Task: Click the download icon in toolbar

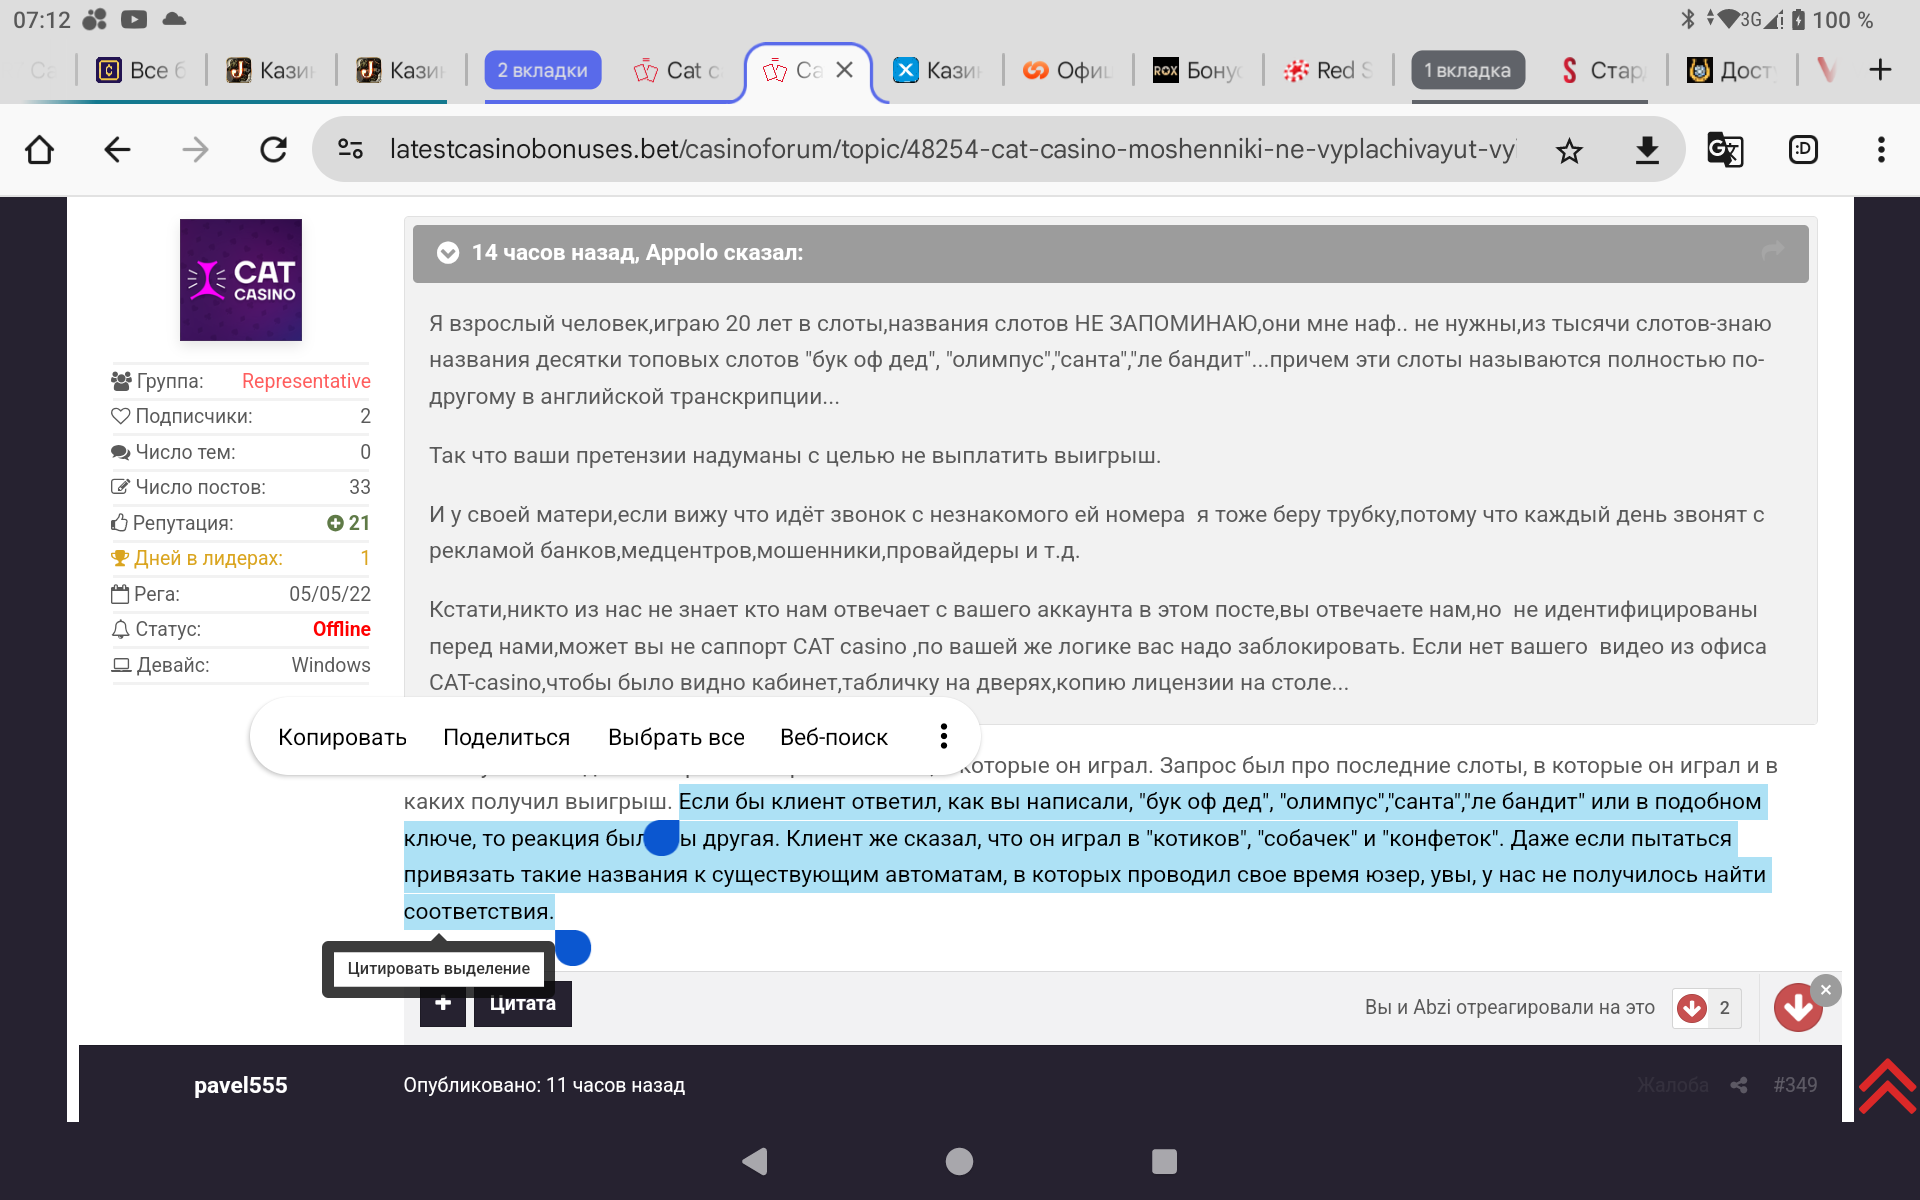Action: pyautogui.click(x=1646, y=150)
